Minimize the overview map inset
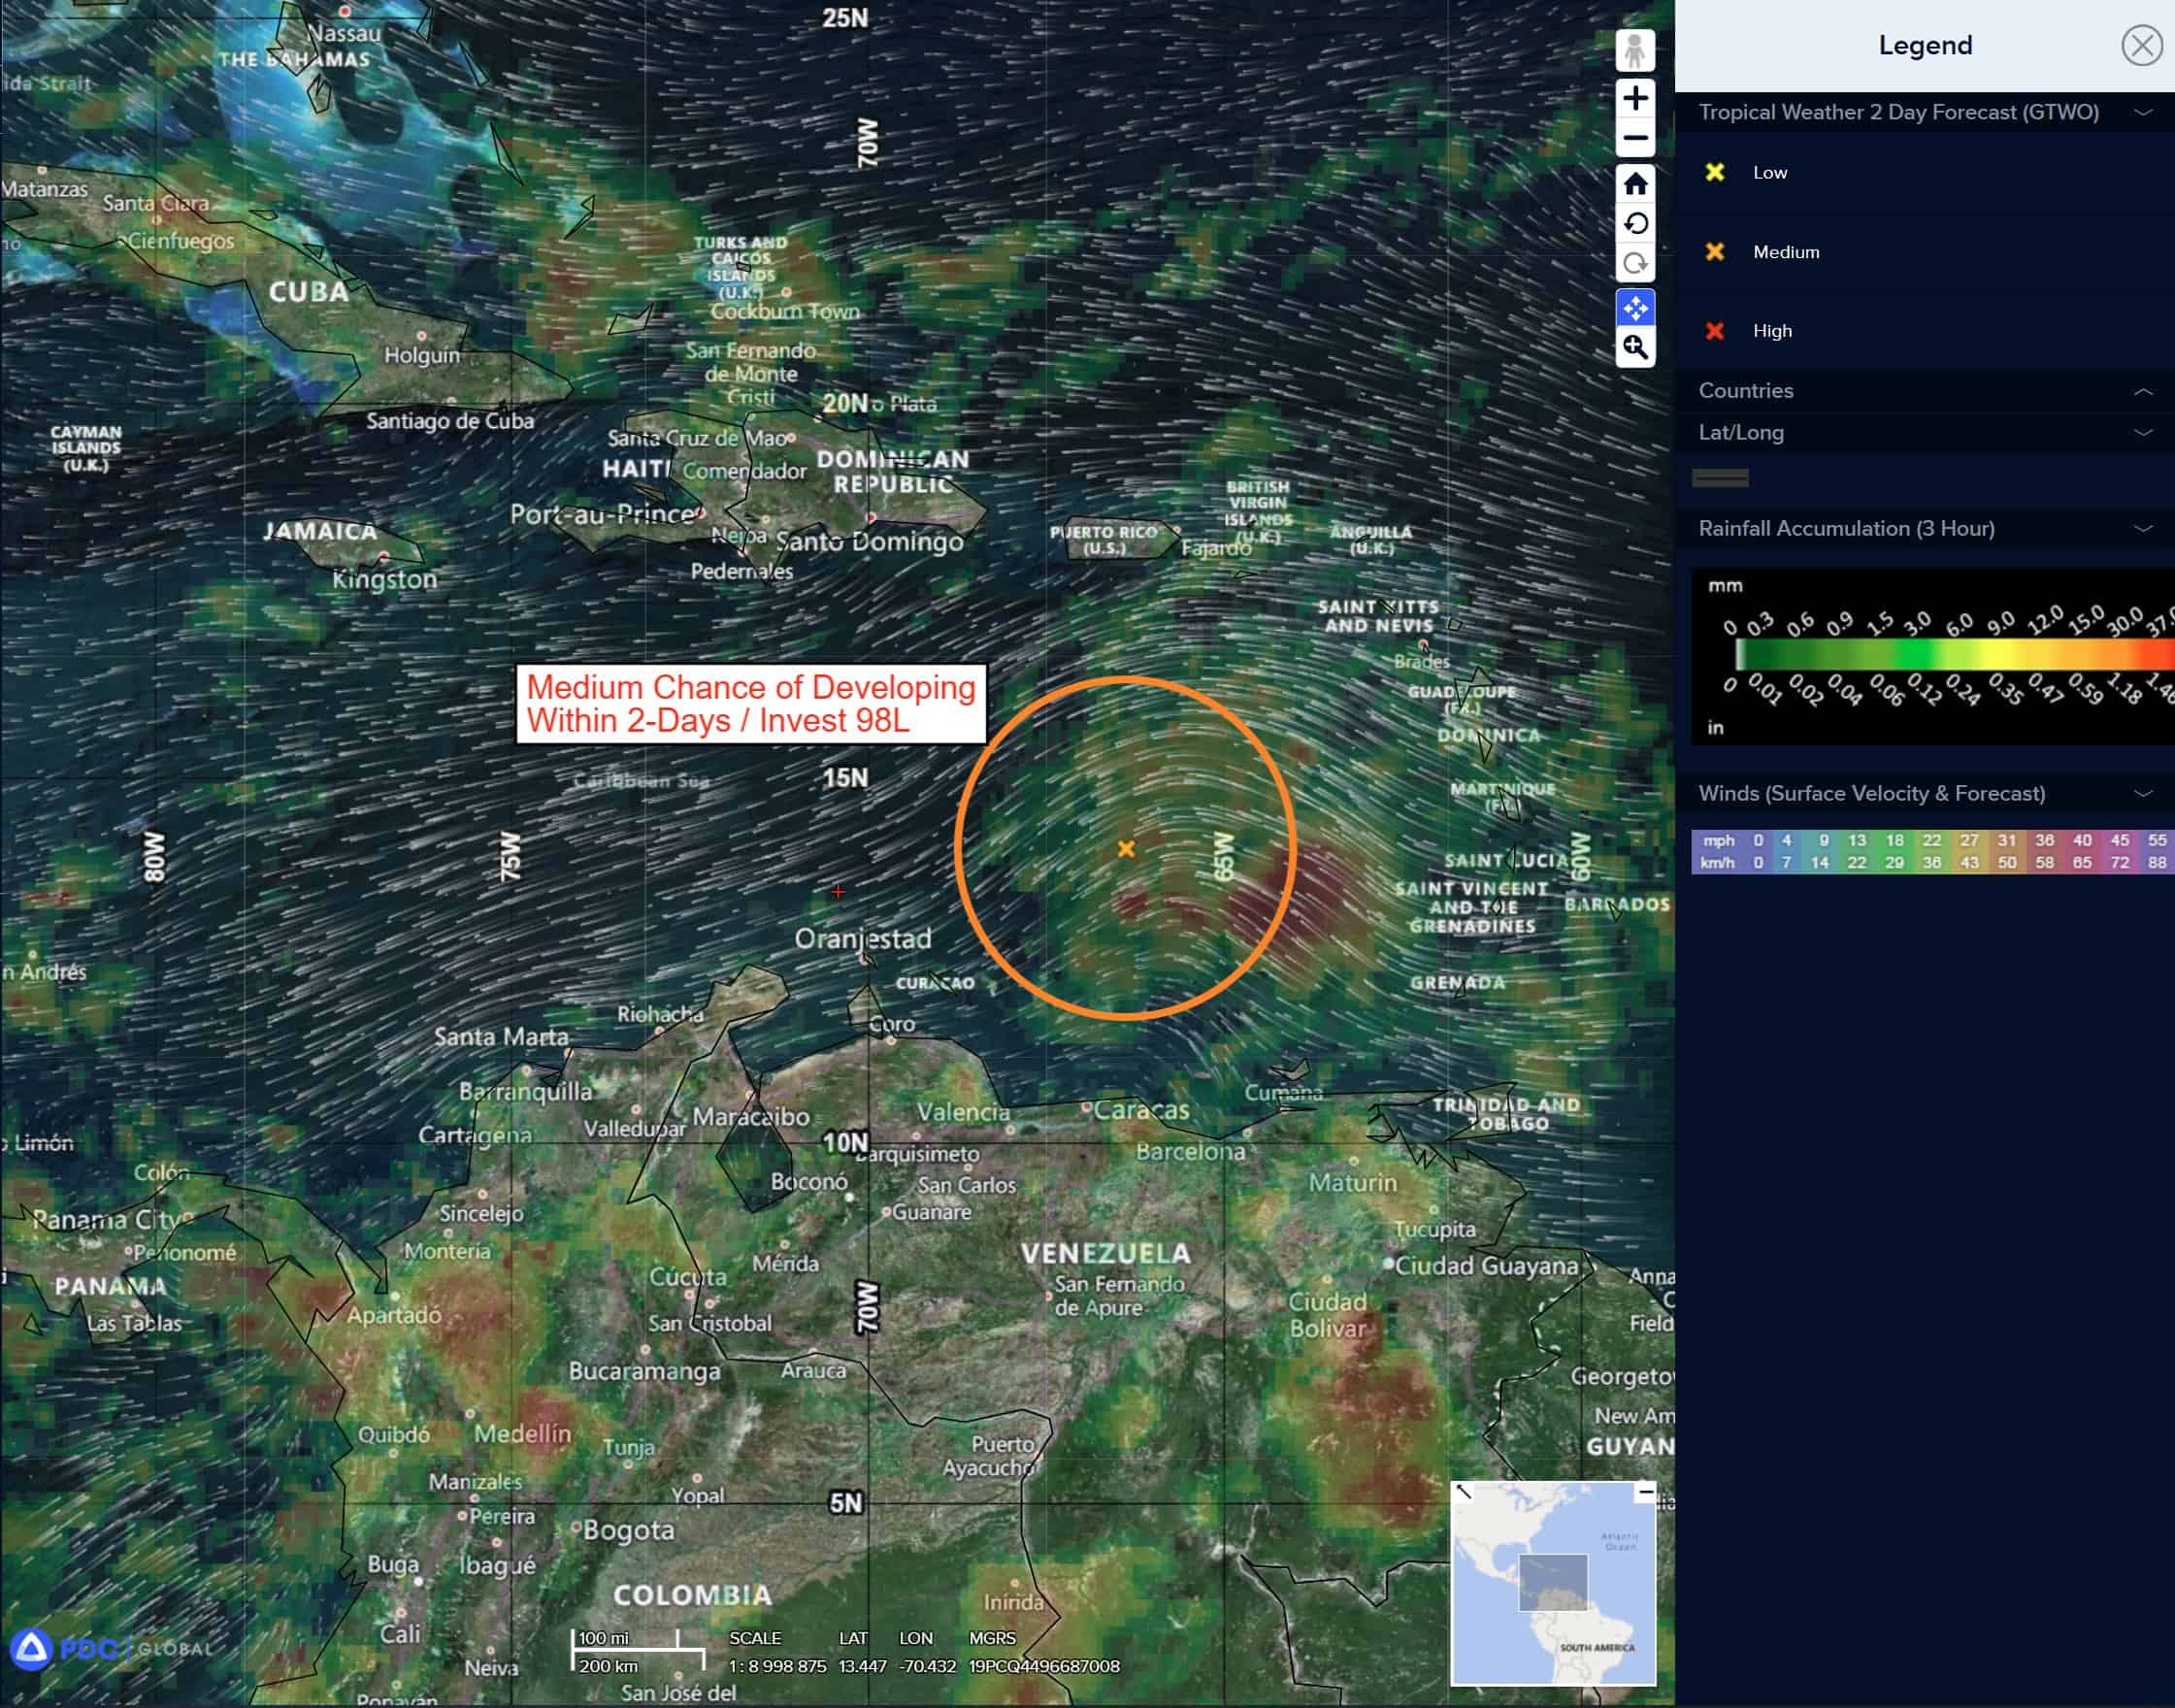This screenshot has width=2175, height=1708. click(1645, 1492)
